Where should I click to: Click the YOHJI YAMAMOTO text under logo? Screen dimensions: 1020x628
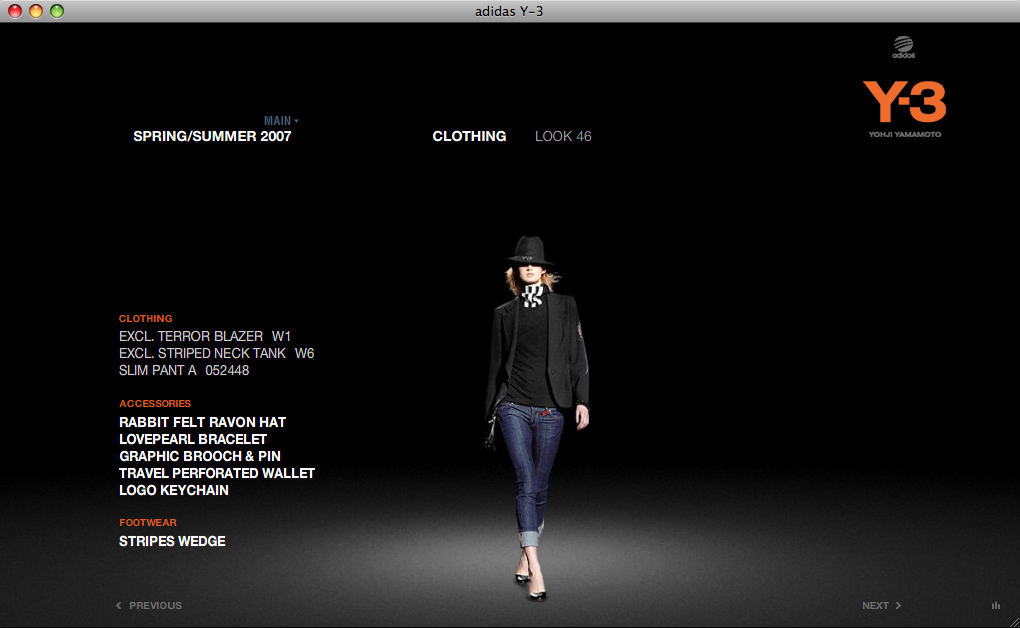coord(904,135)
